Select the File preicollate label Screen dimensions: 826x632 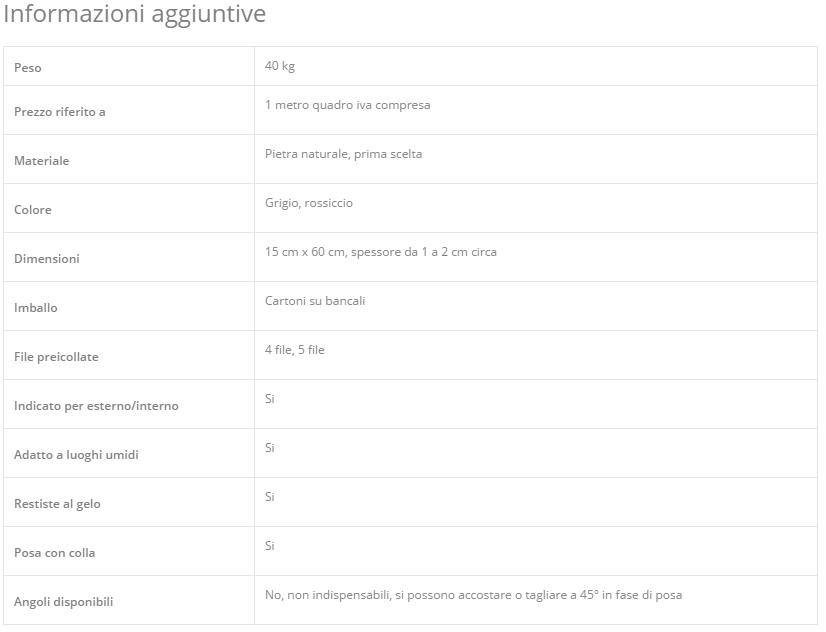coord(56,357)
